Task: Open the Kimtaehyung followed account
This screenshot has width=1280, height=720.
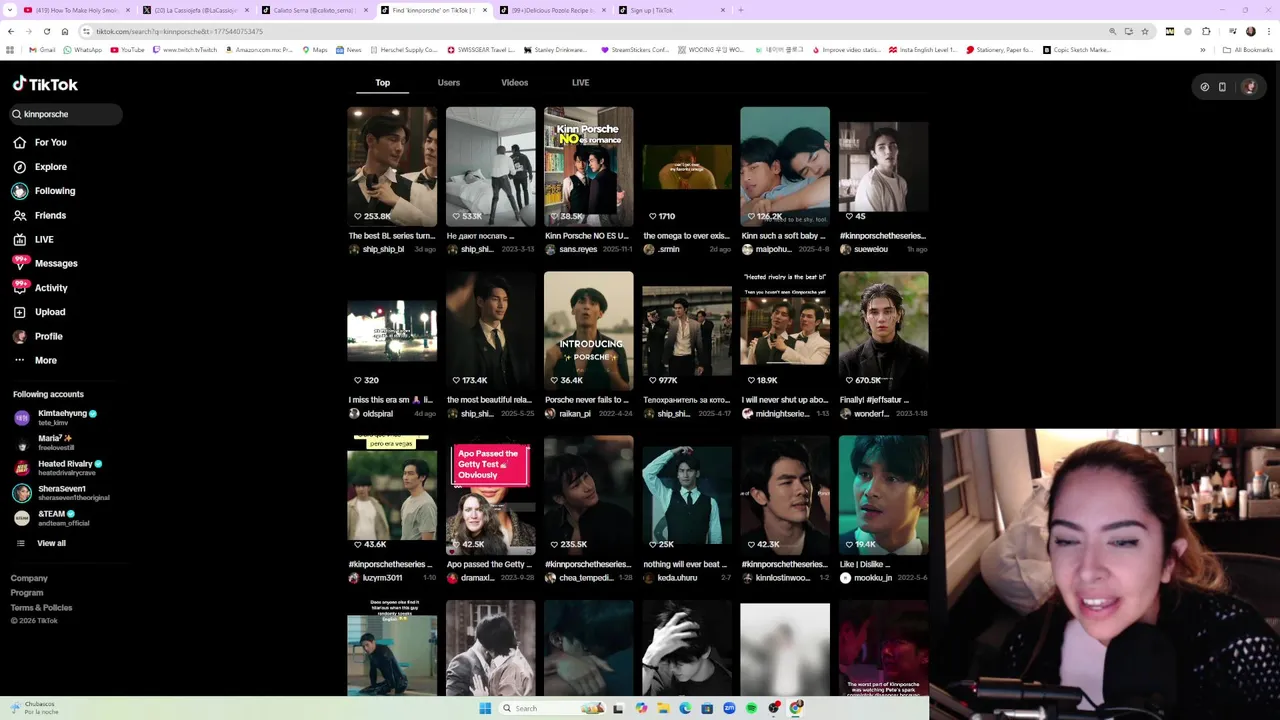Action: pos(56,417)
